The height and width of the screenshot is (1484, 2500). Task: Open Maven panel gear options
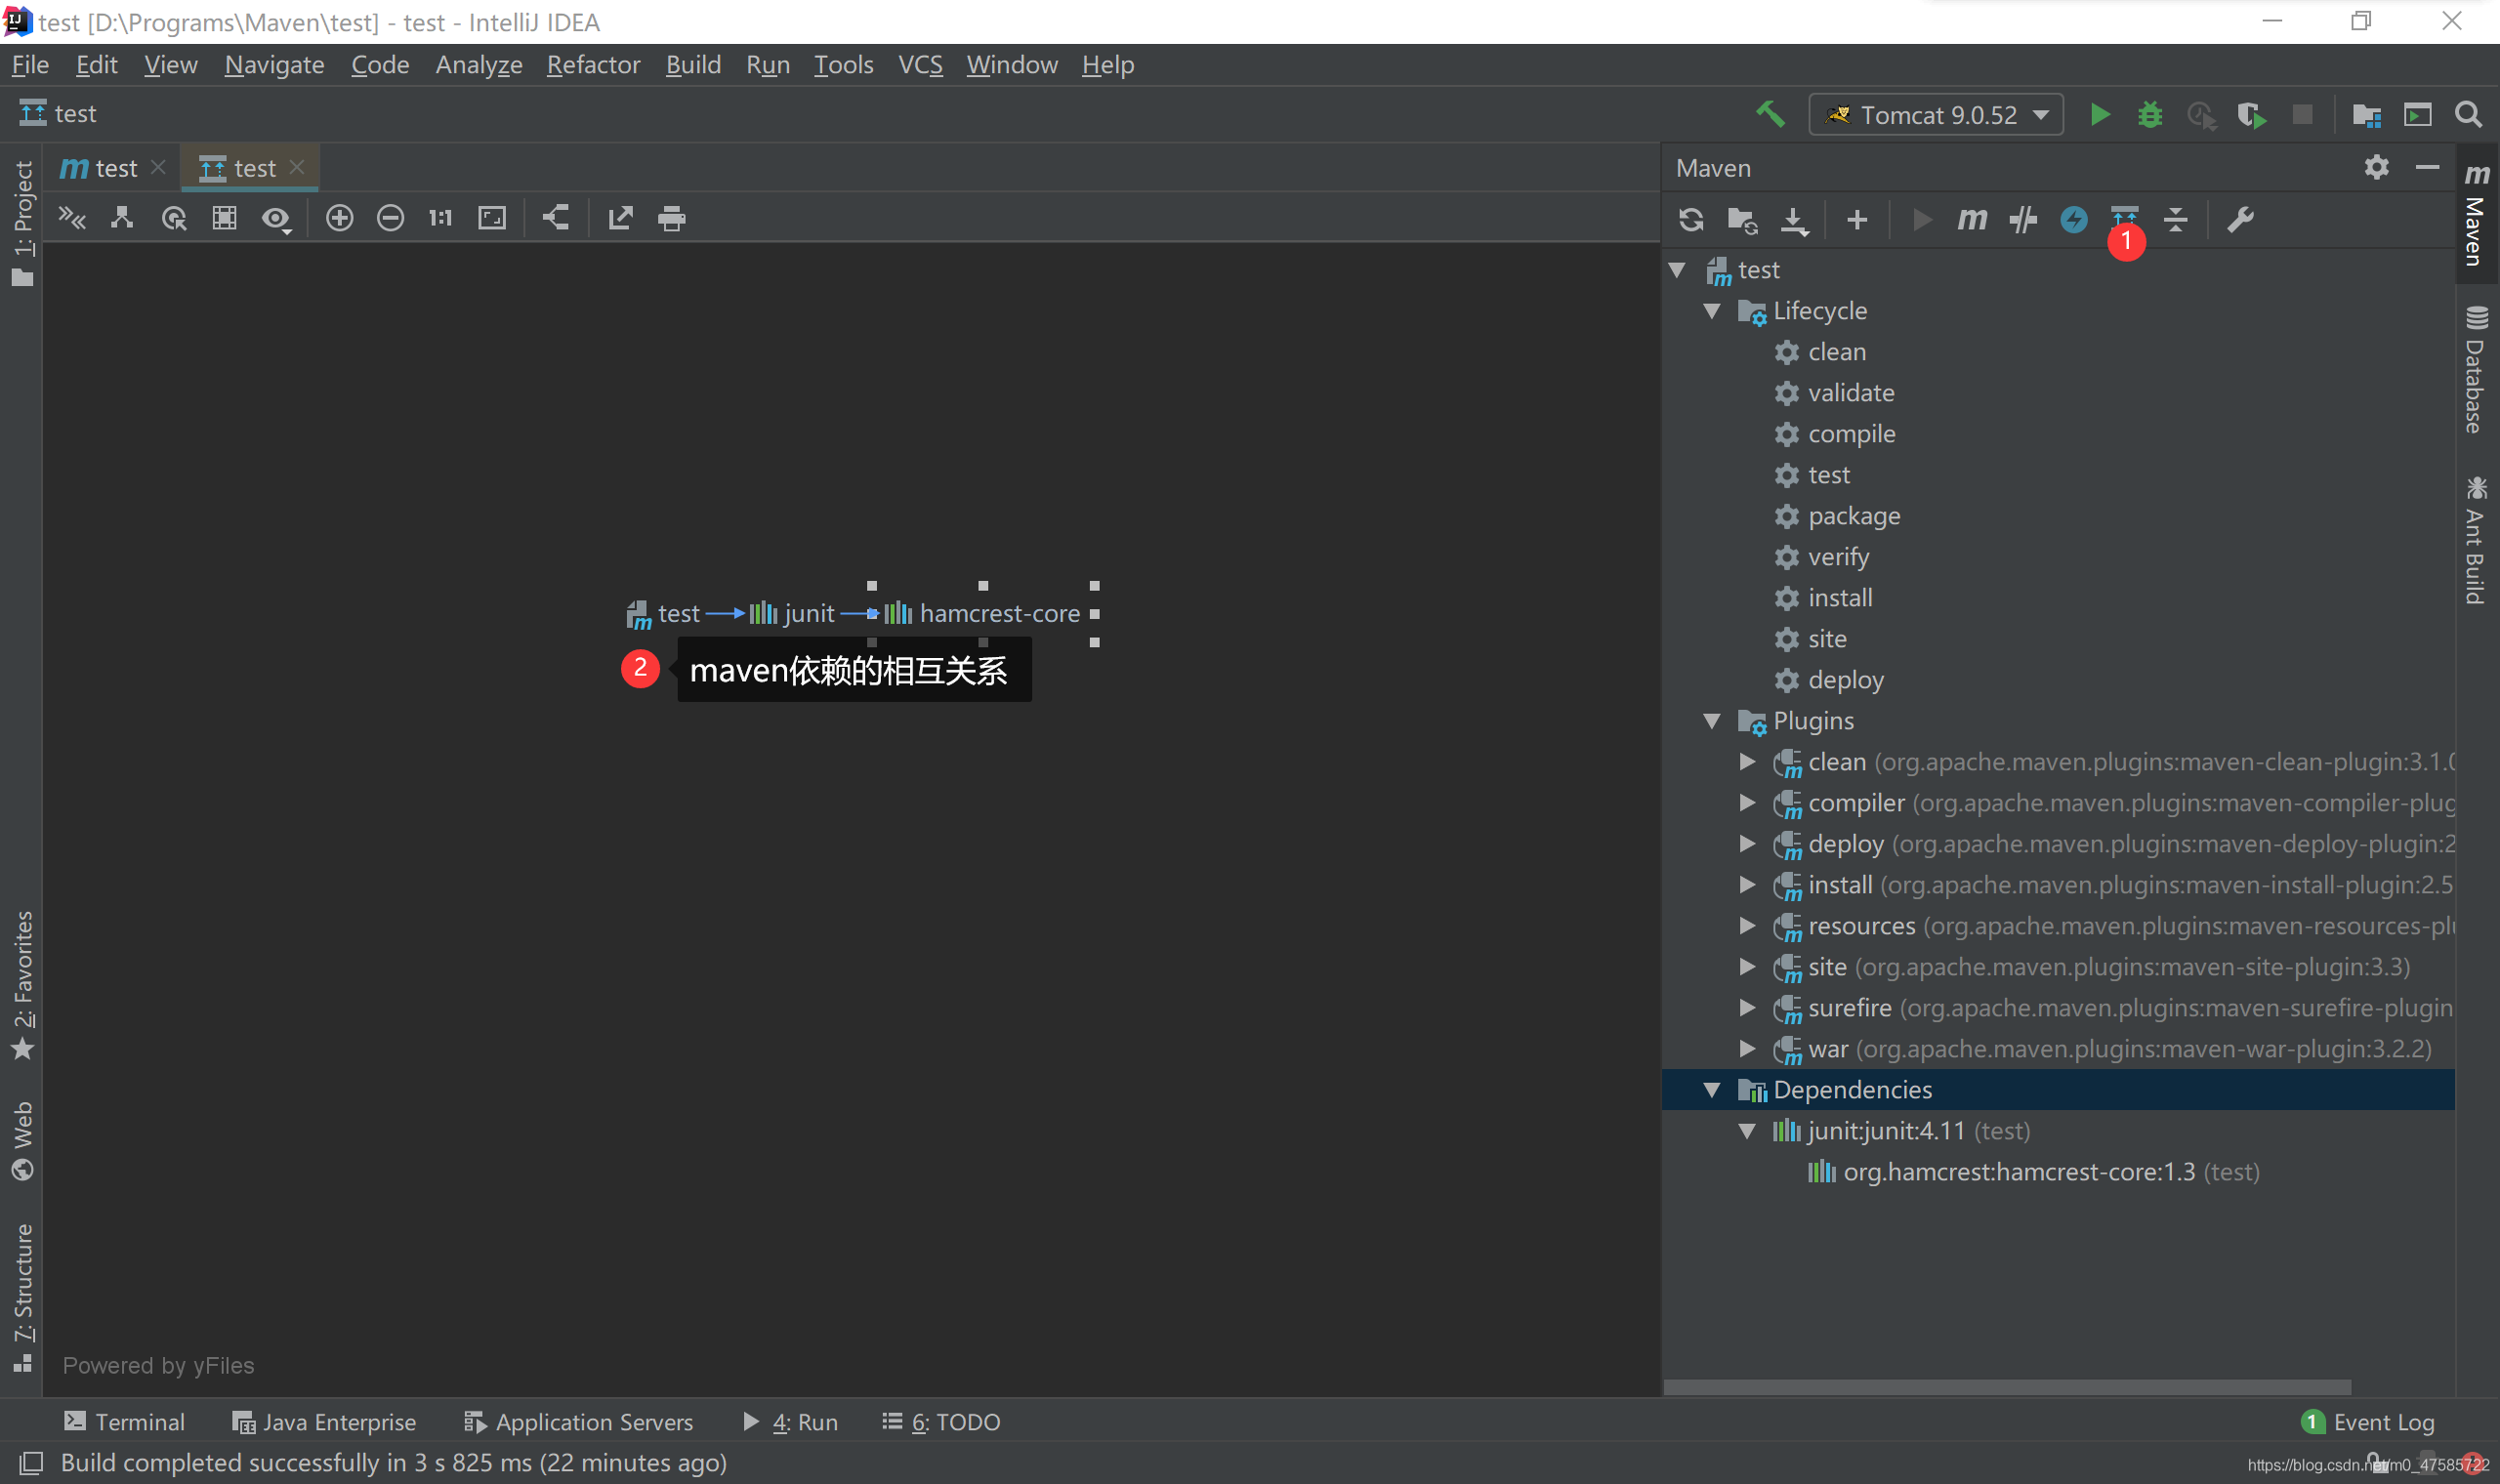point(2376,167)
